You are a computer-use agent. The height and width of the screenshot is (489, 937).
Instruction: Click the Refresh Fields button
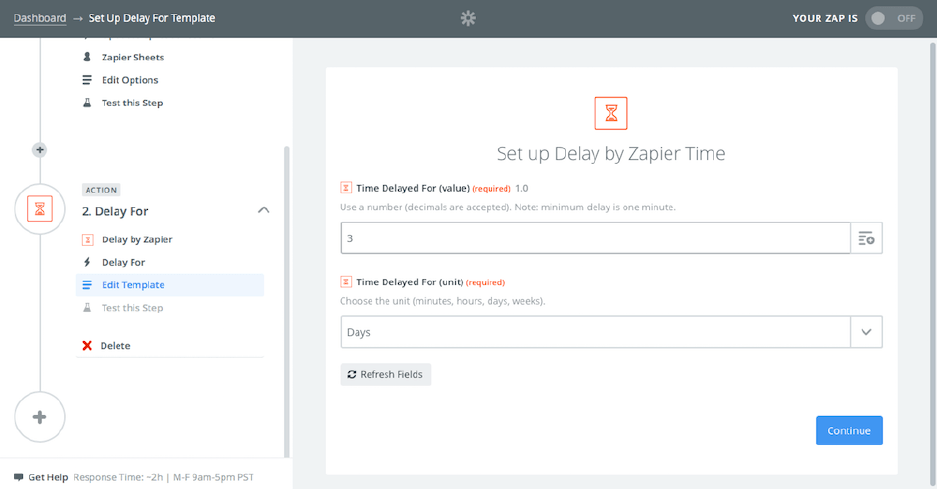click(x=386, y=374)
